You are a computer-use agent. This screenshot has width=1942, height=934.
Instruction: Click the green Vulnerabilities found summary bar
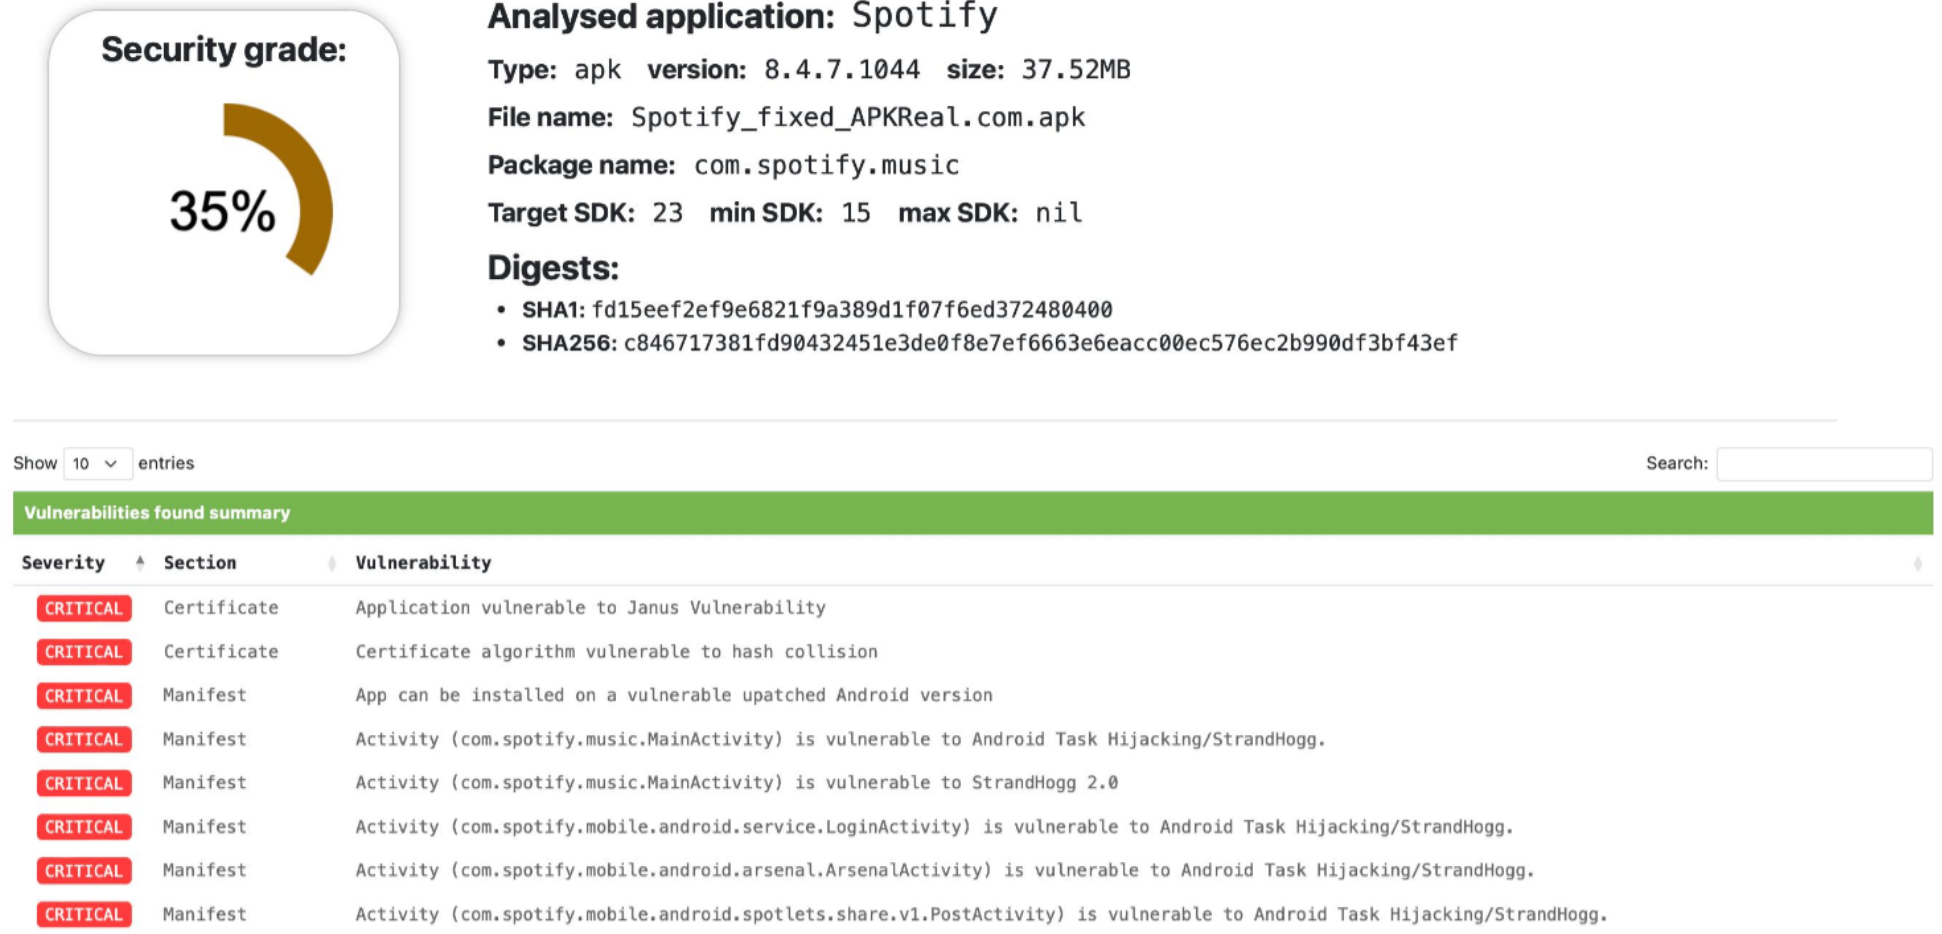(x=972, y=513)
